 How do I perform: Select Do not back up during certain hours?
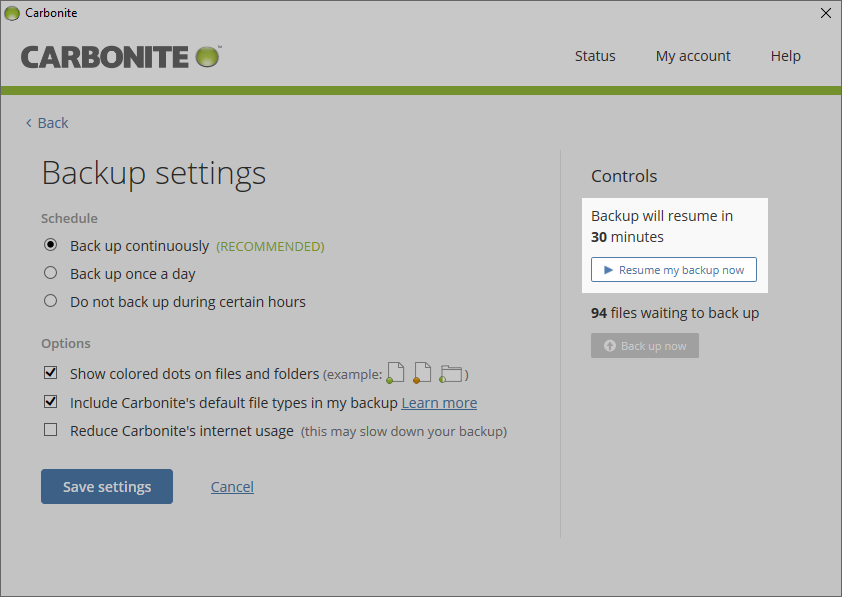click(50, 301)
